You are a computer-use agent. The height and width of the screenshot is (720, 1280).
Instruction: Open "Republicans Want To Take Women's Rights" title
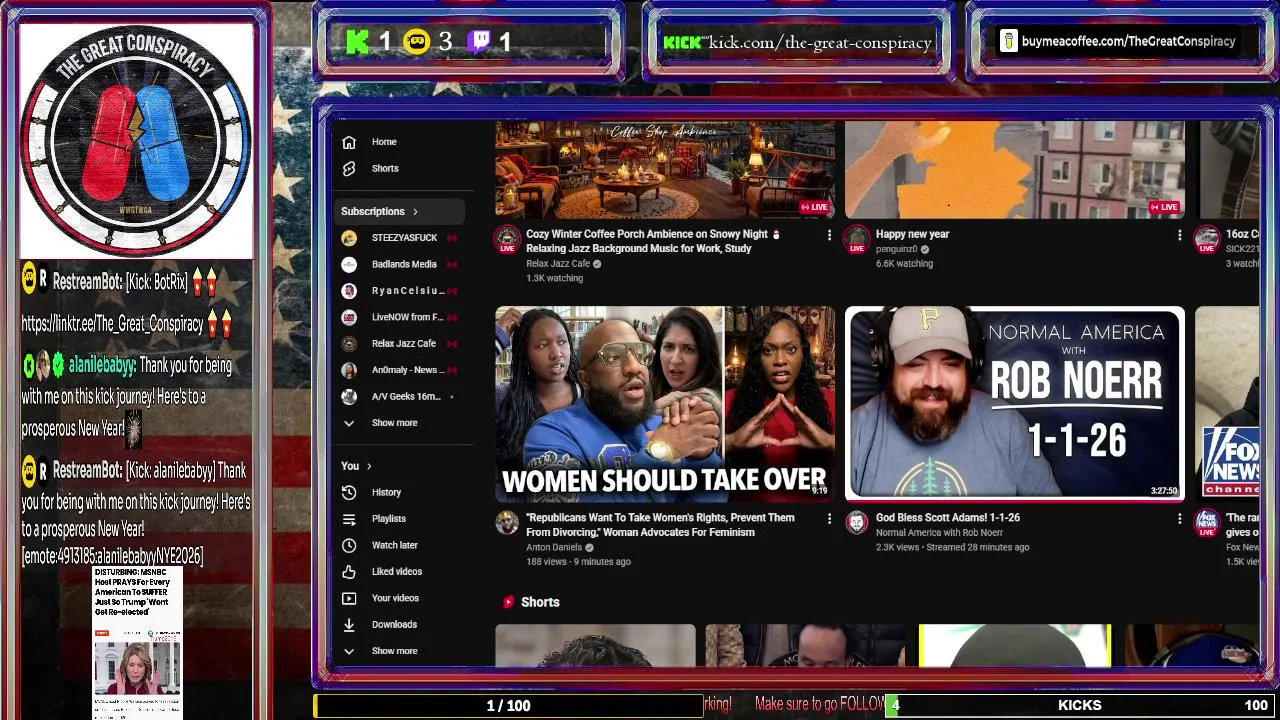660,525
